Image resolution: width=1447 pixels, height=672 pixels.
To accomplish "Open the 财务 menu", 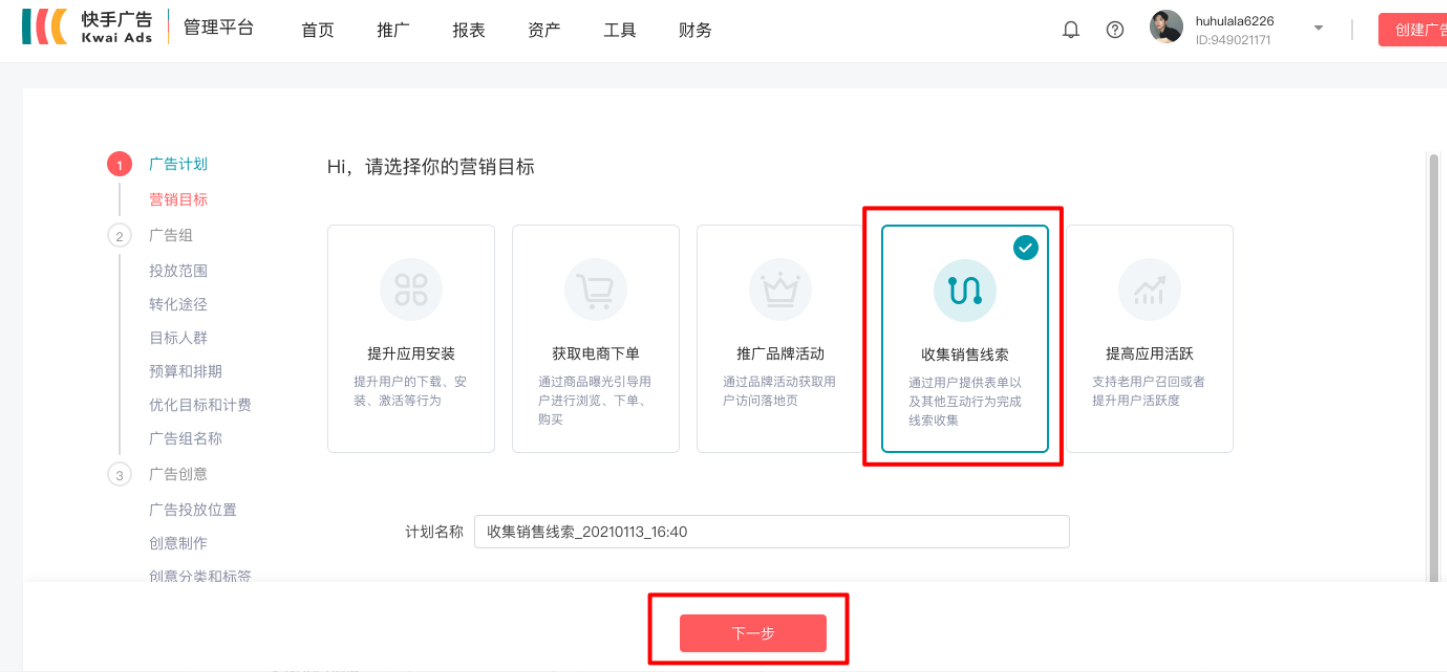I will click(x=694, y=29).
